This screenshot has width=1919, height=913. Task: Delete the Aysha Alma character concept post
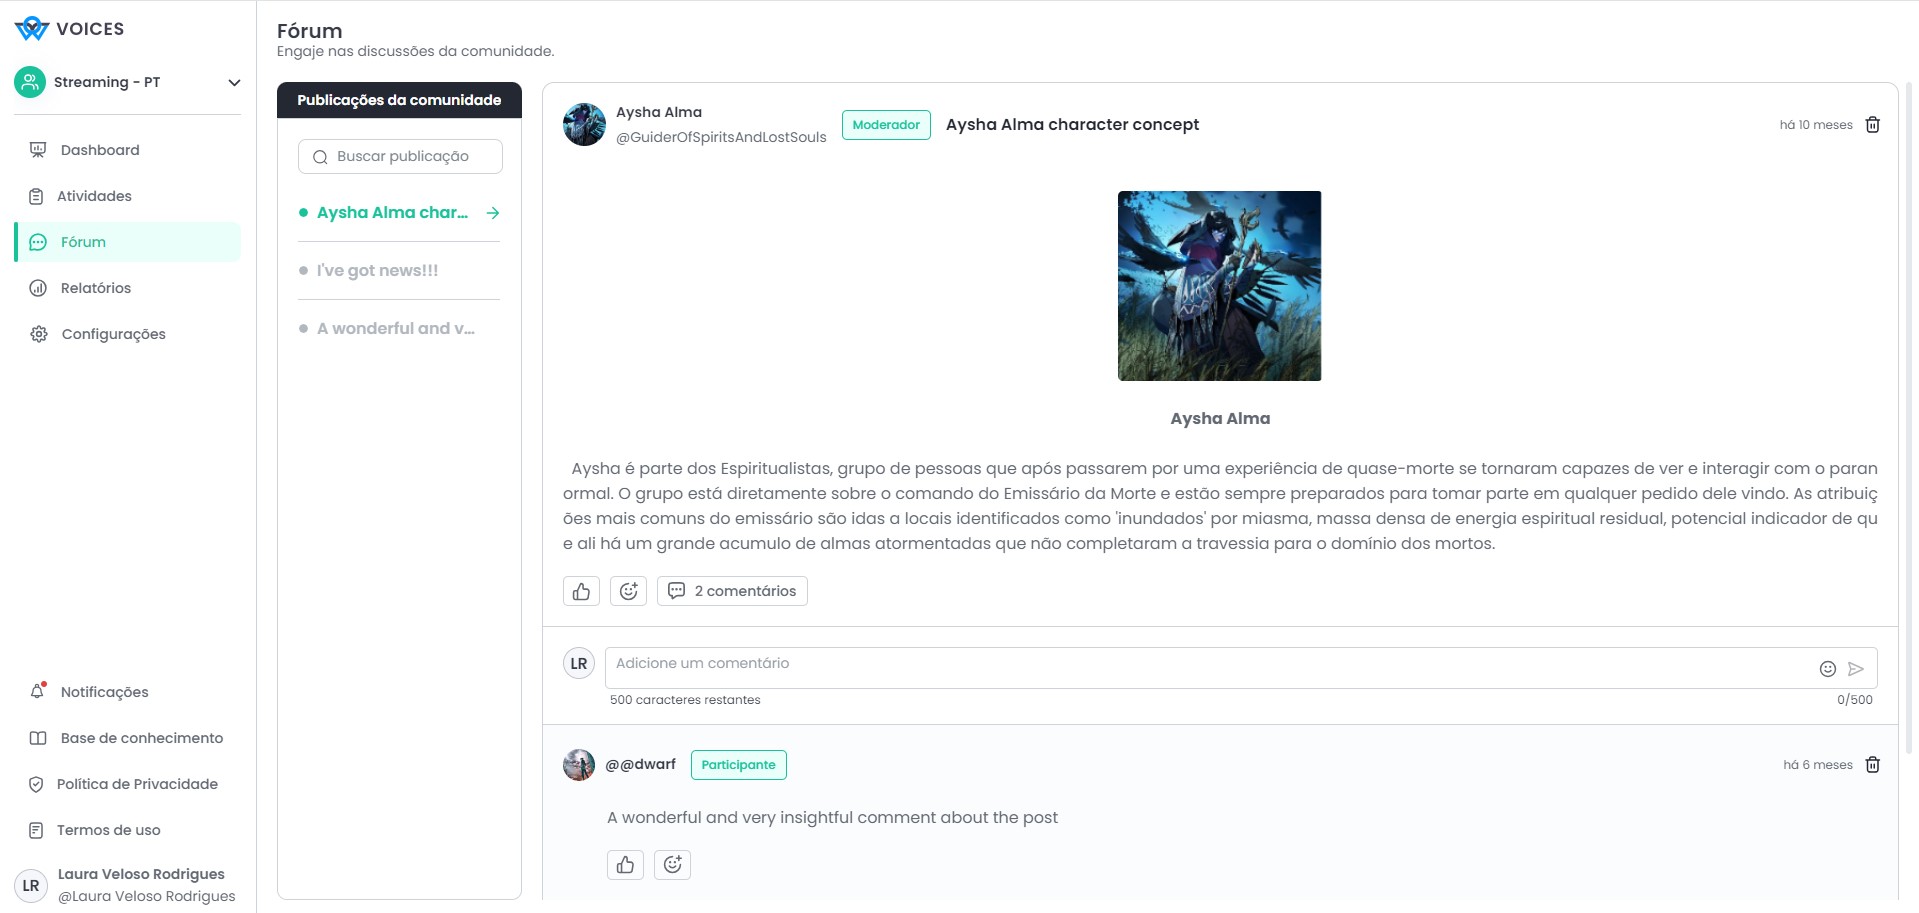(1873, 125)
